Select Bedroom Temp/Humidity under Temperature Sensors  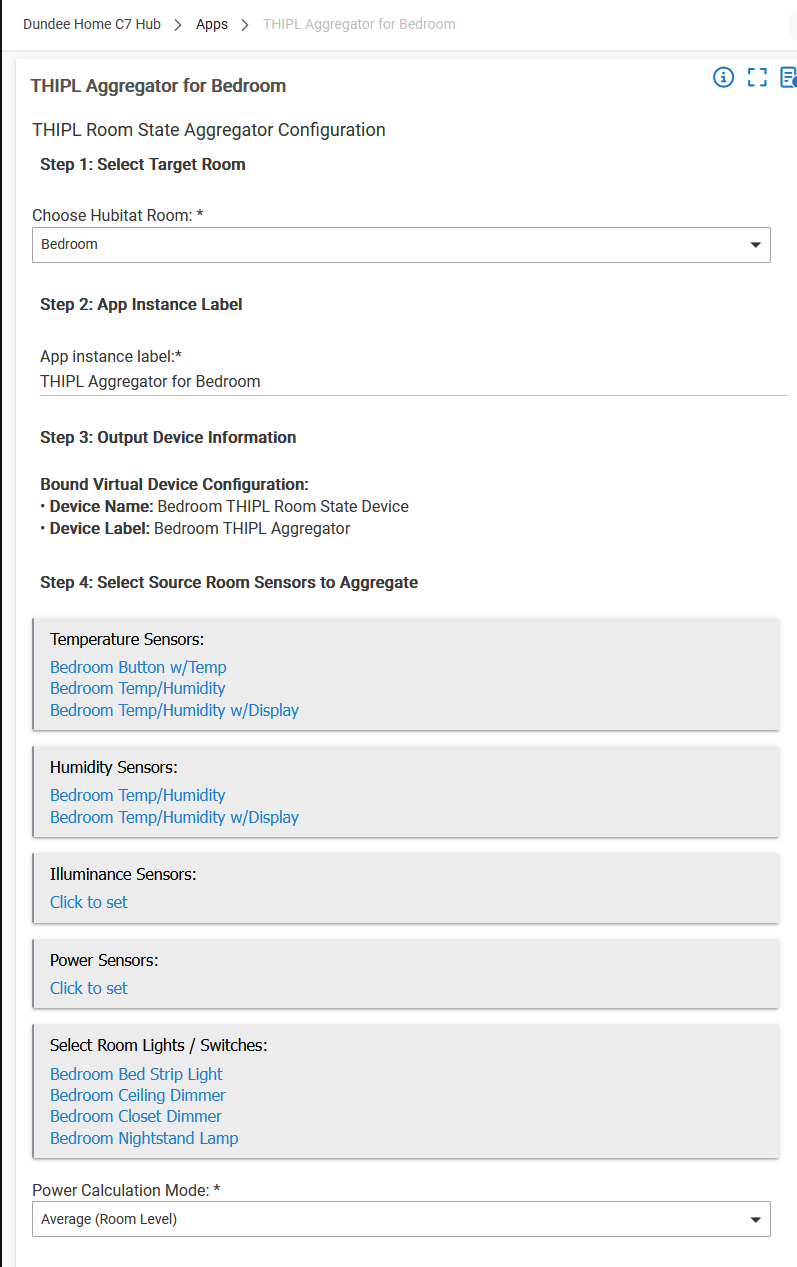pos(138,688)
